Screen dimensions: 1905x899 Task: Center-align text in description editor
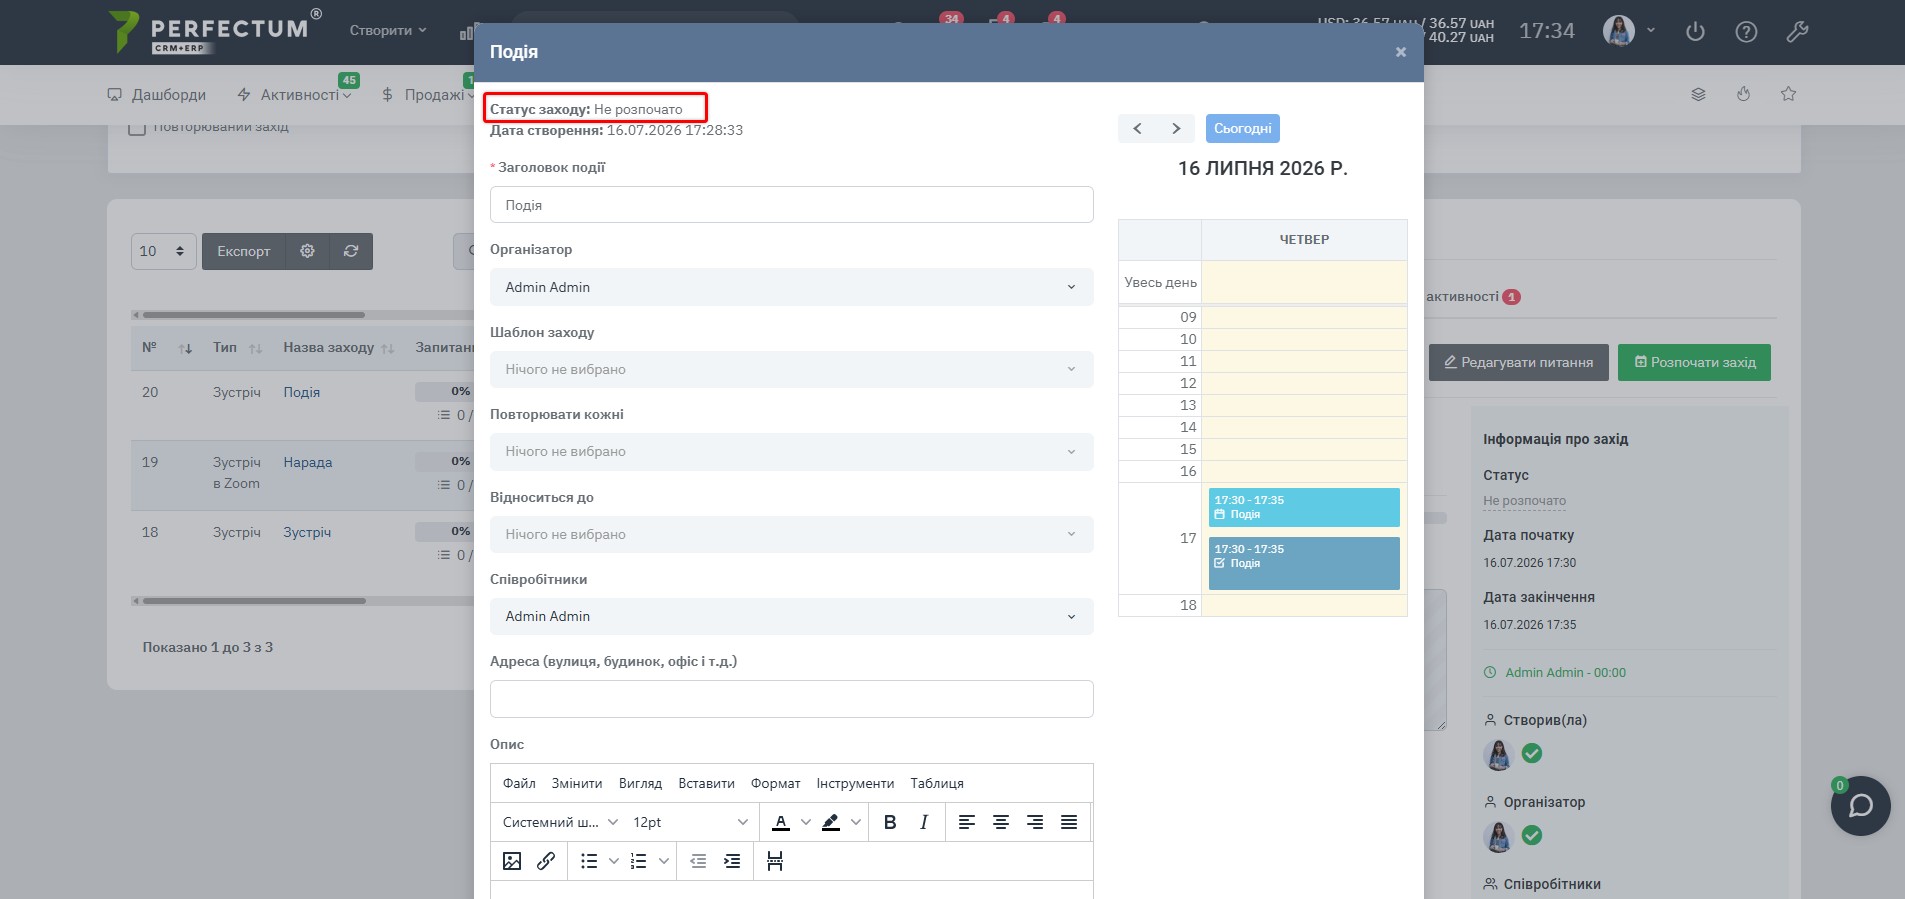pyautogui.click(x=1001, y=822)
